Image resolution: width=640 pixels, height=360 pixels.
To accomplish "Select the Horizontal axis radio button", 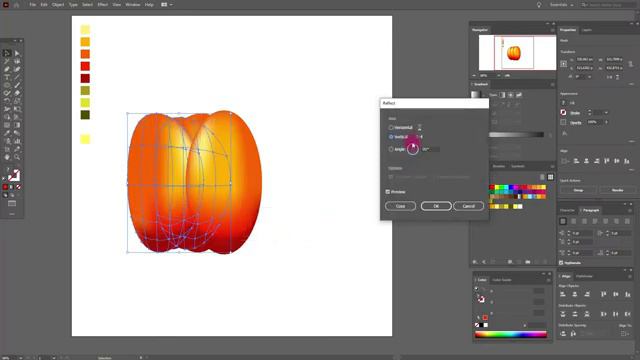I will [x=391, y=128].
